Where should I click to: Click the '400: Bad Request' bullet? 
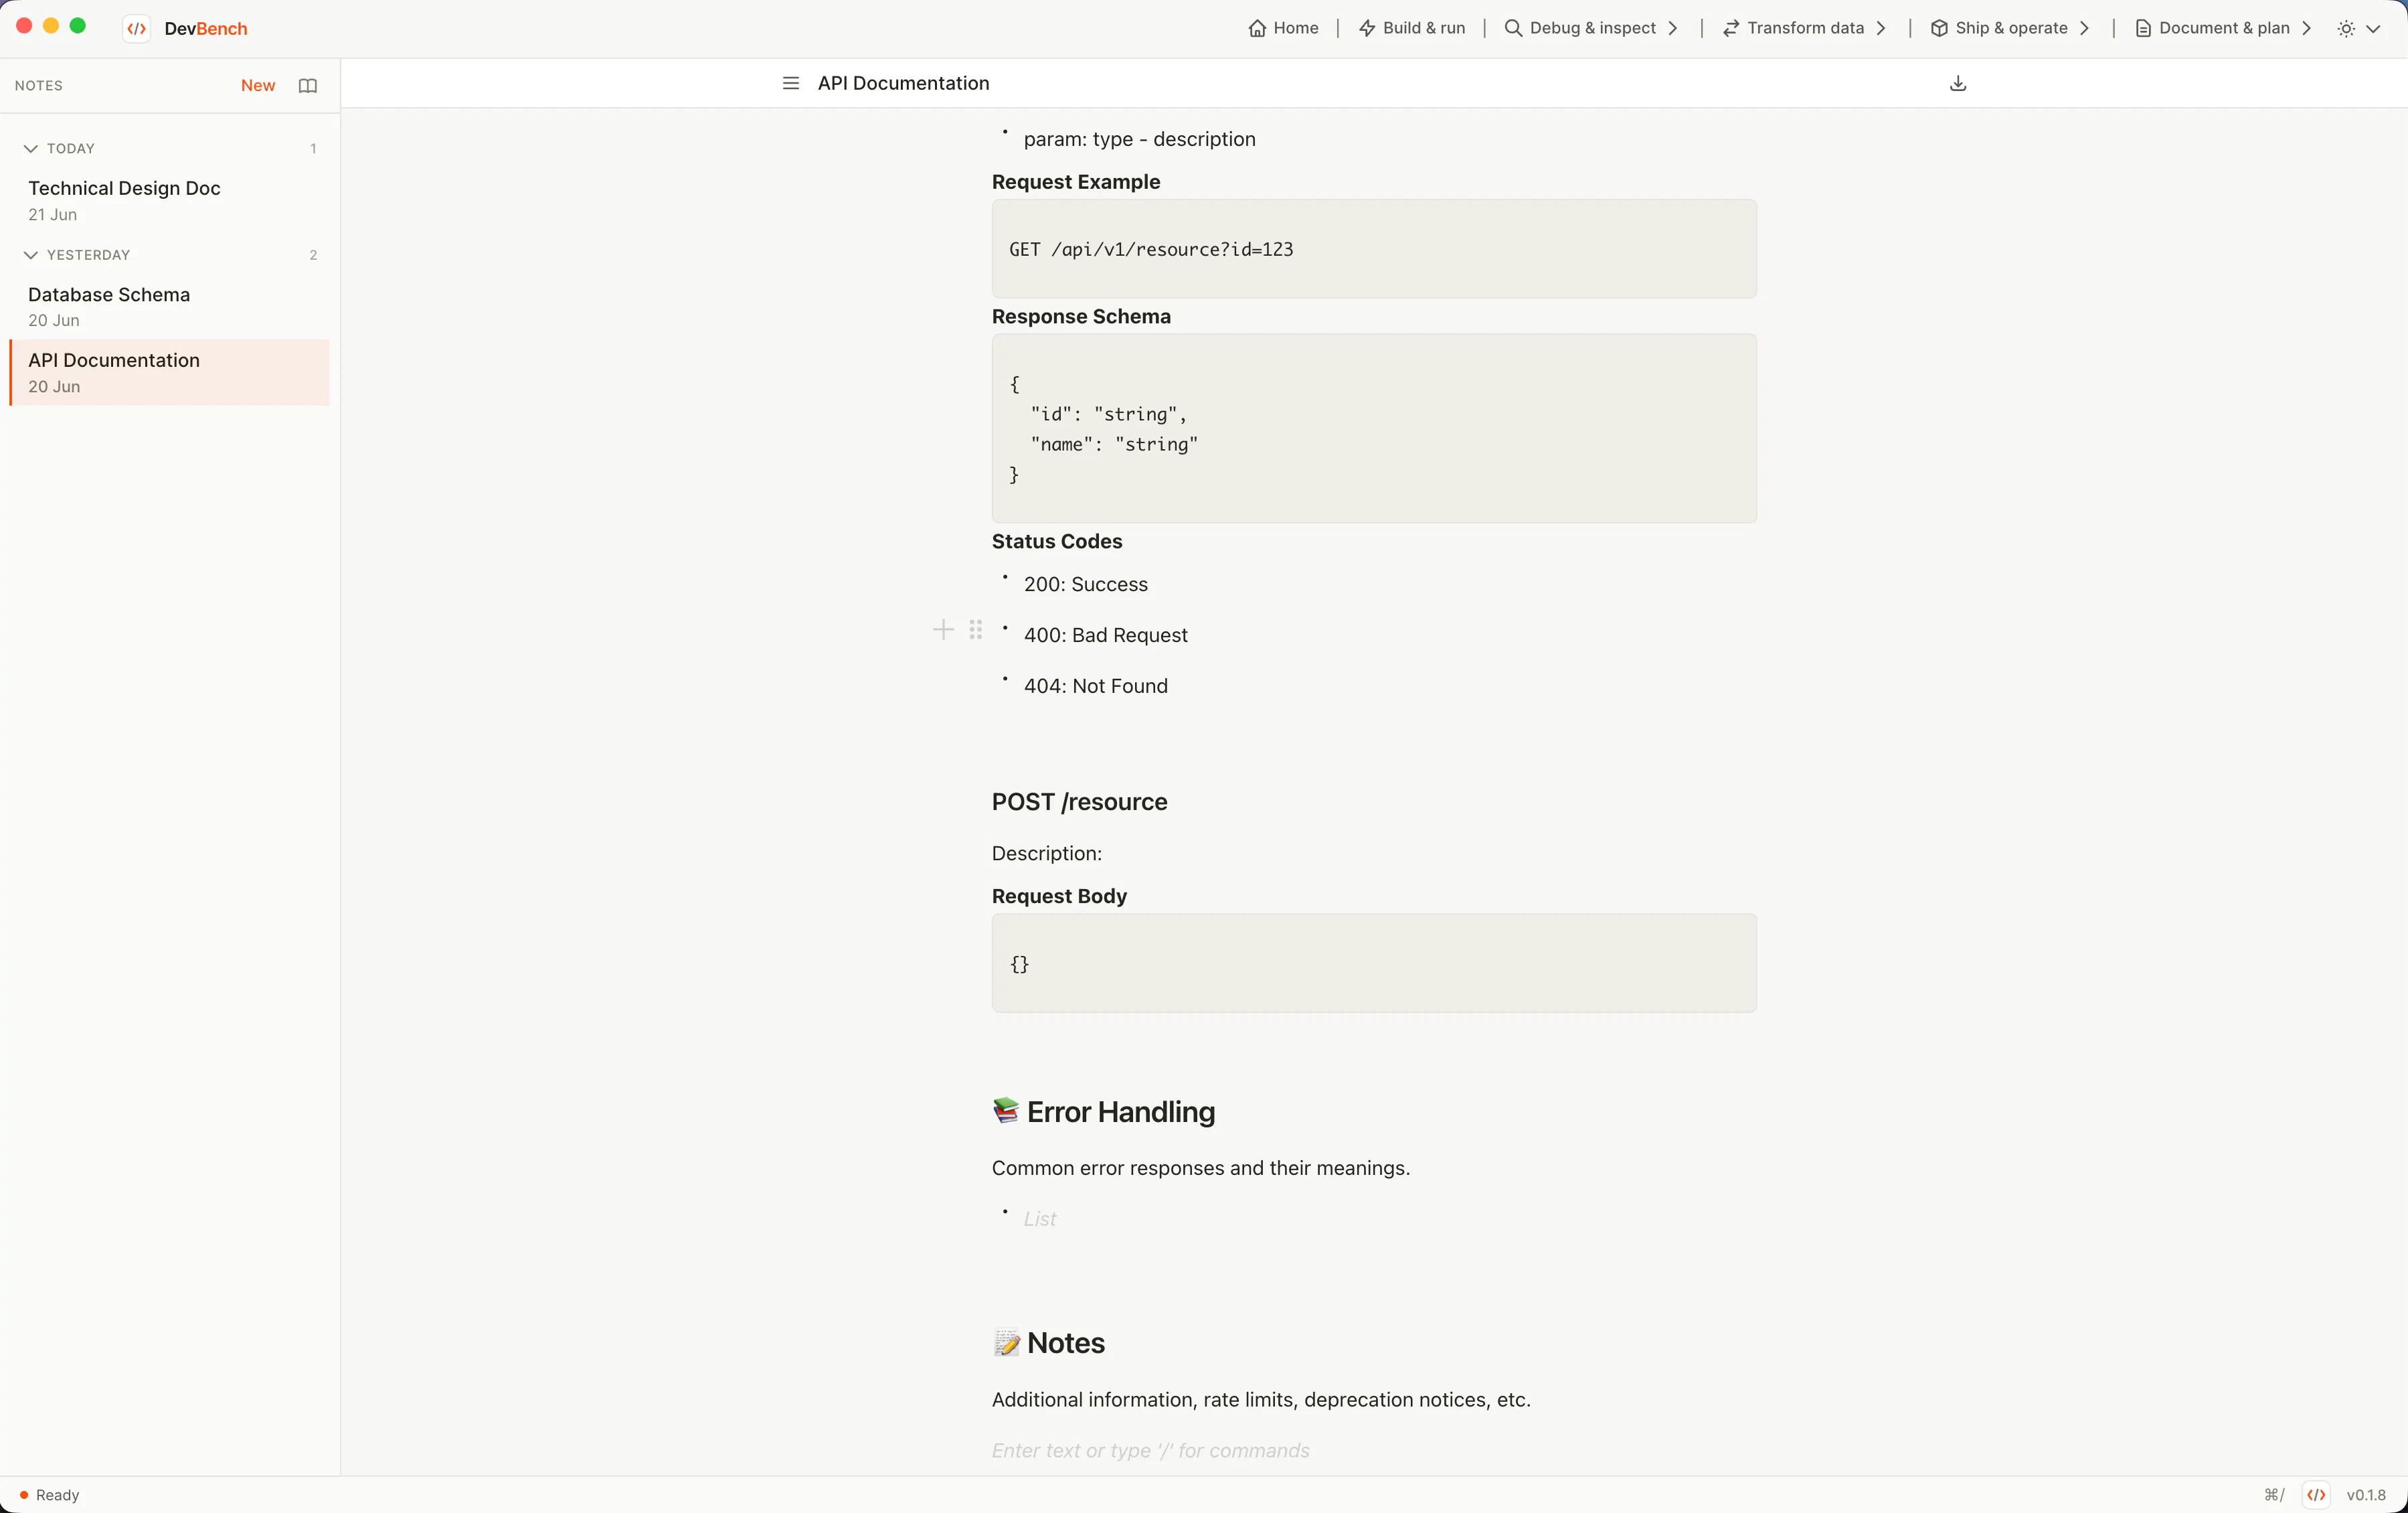[x=1105, y=635]
